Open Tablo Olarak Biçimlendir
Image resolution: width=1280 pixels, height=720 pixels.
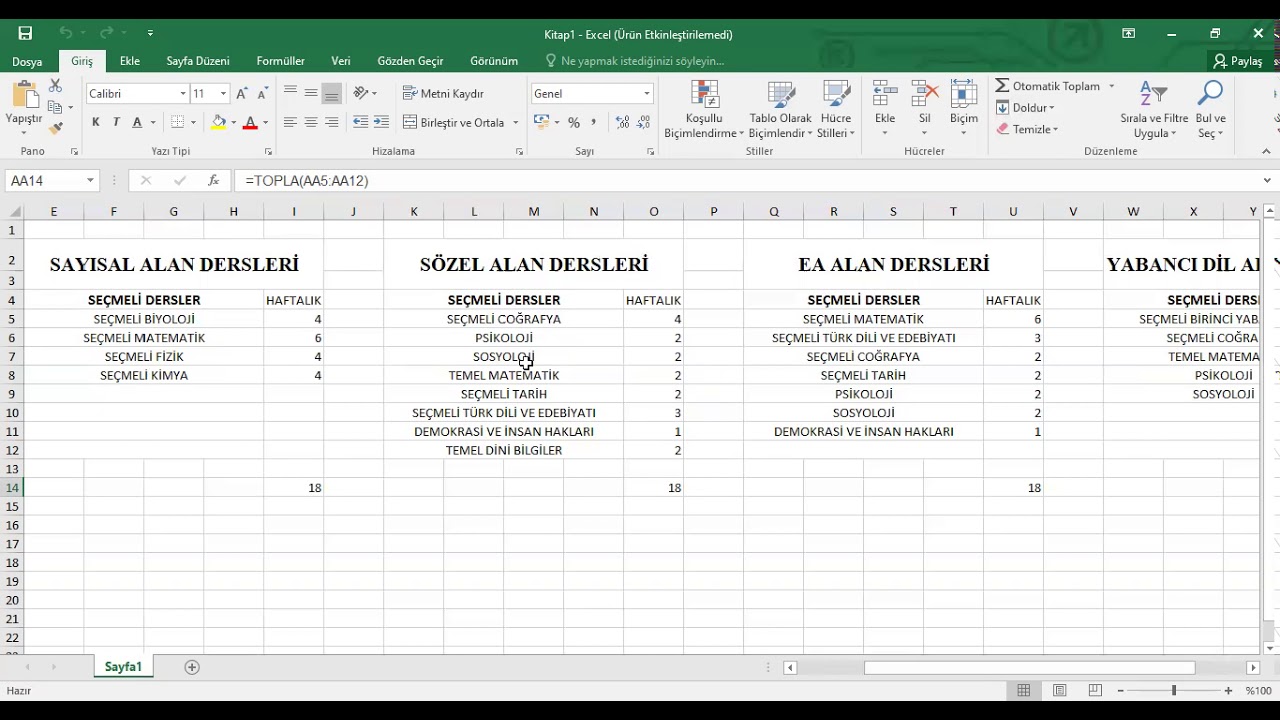(781, 109)
